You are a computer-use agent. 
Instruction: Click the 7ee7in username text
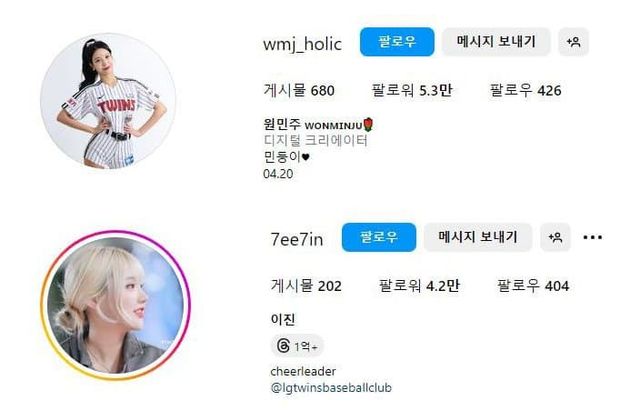(x=297, y=240)
